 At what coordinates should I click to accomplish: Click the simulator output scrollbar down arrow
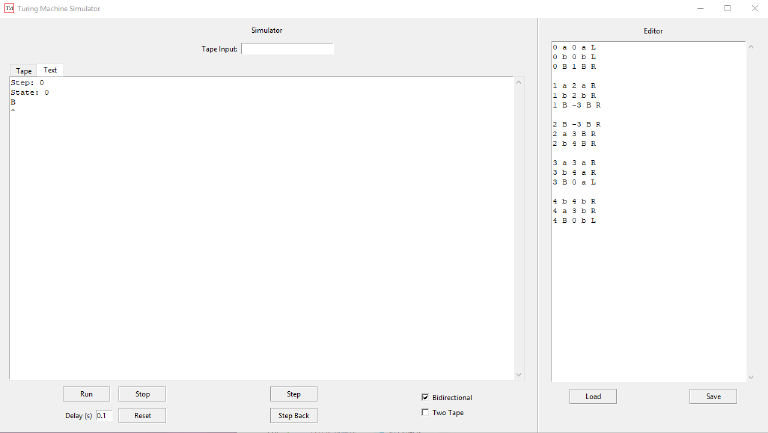tap(519, 375)
